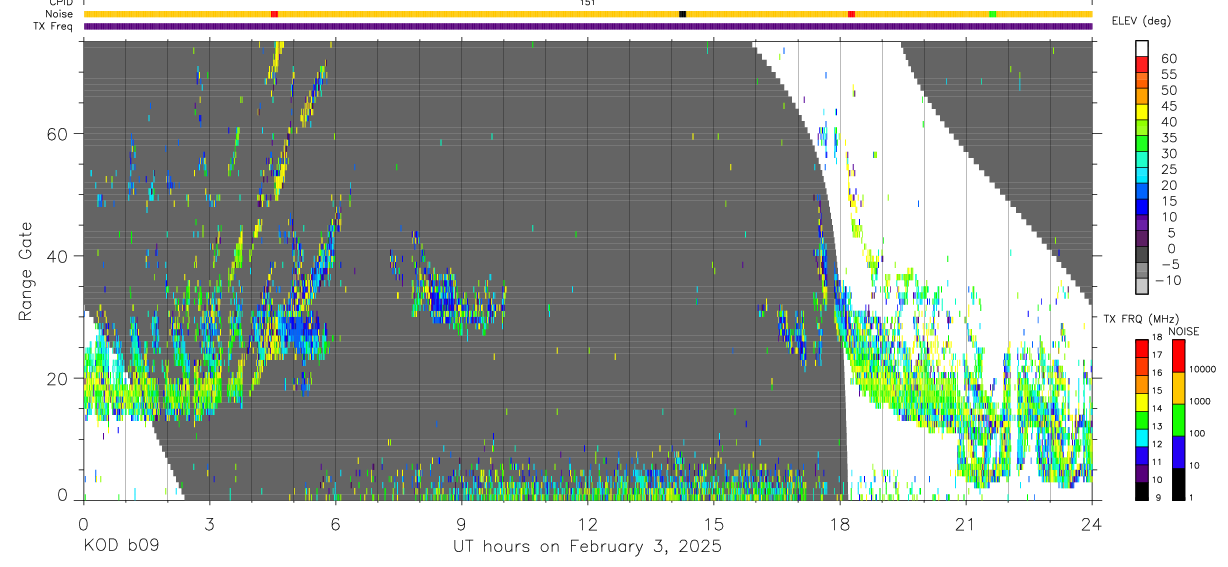
Task: Pick the black 9–10 MHz TX FRQ swatch
Action: pos(1142,491)
